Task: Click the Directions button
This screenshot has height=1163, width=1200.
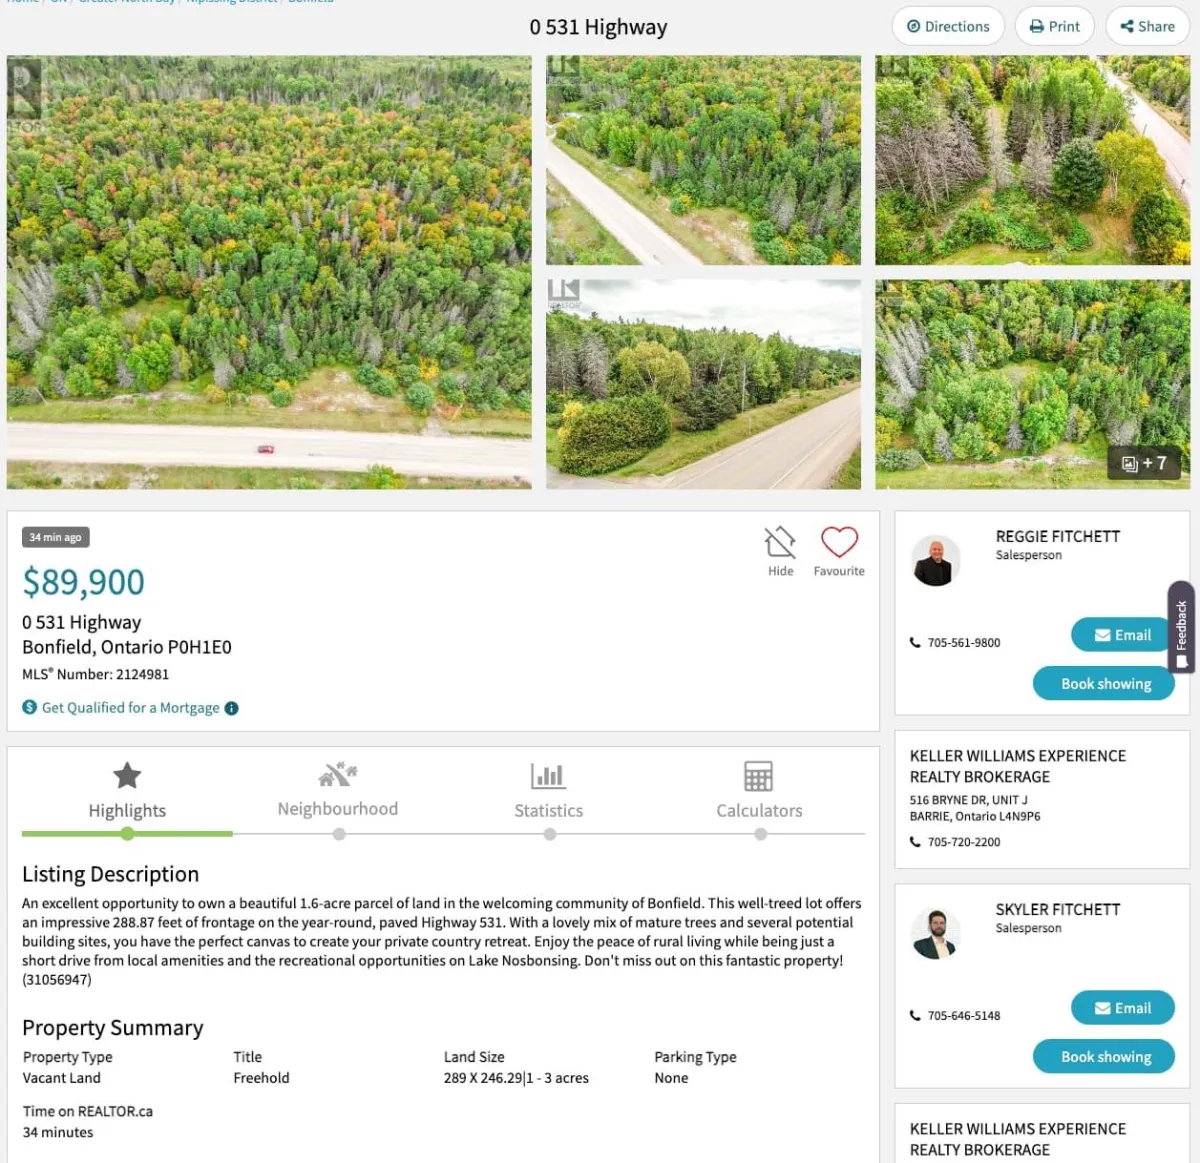Action: click(948, 27)
